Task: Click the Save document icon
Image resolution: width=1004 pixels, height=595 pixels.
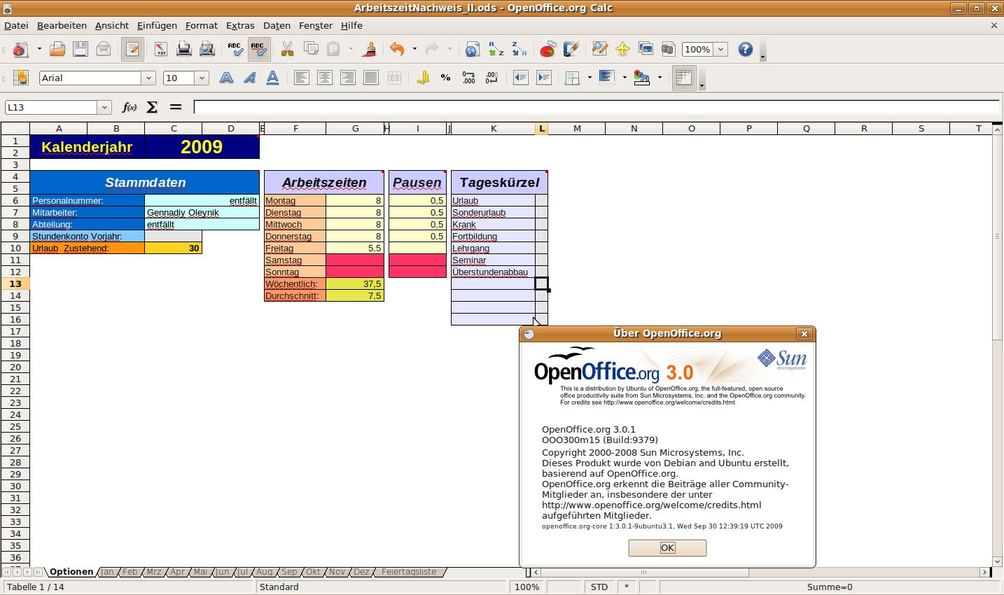Action: [80, 49]
